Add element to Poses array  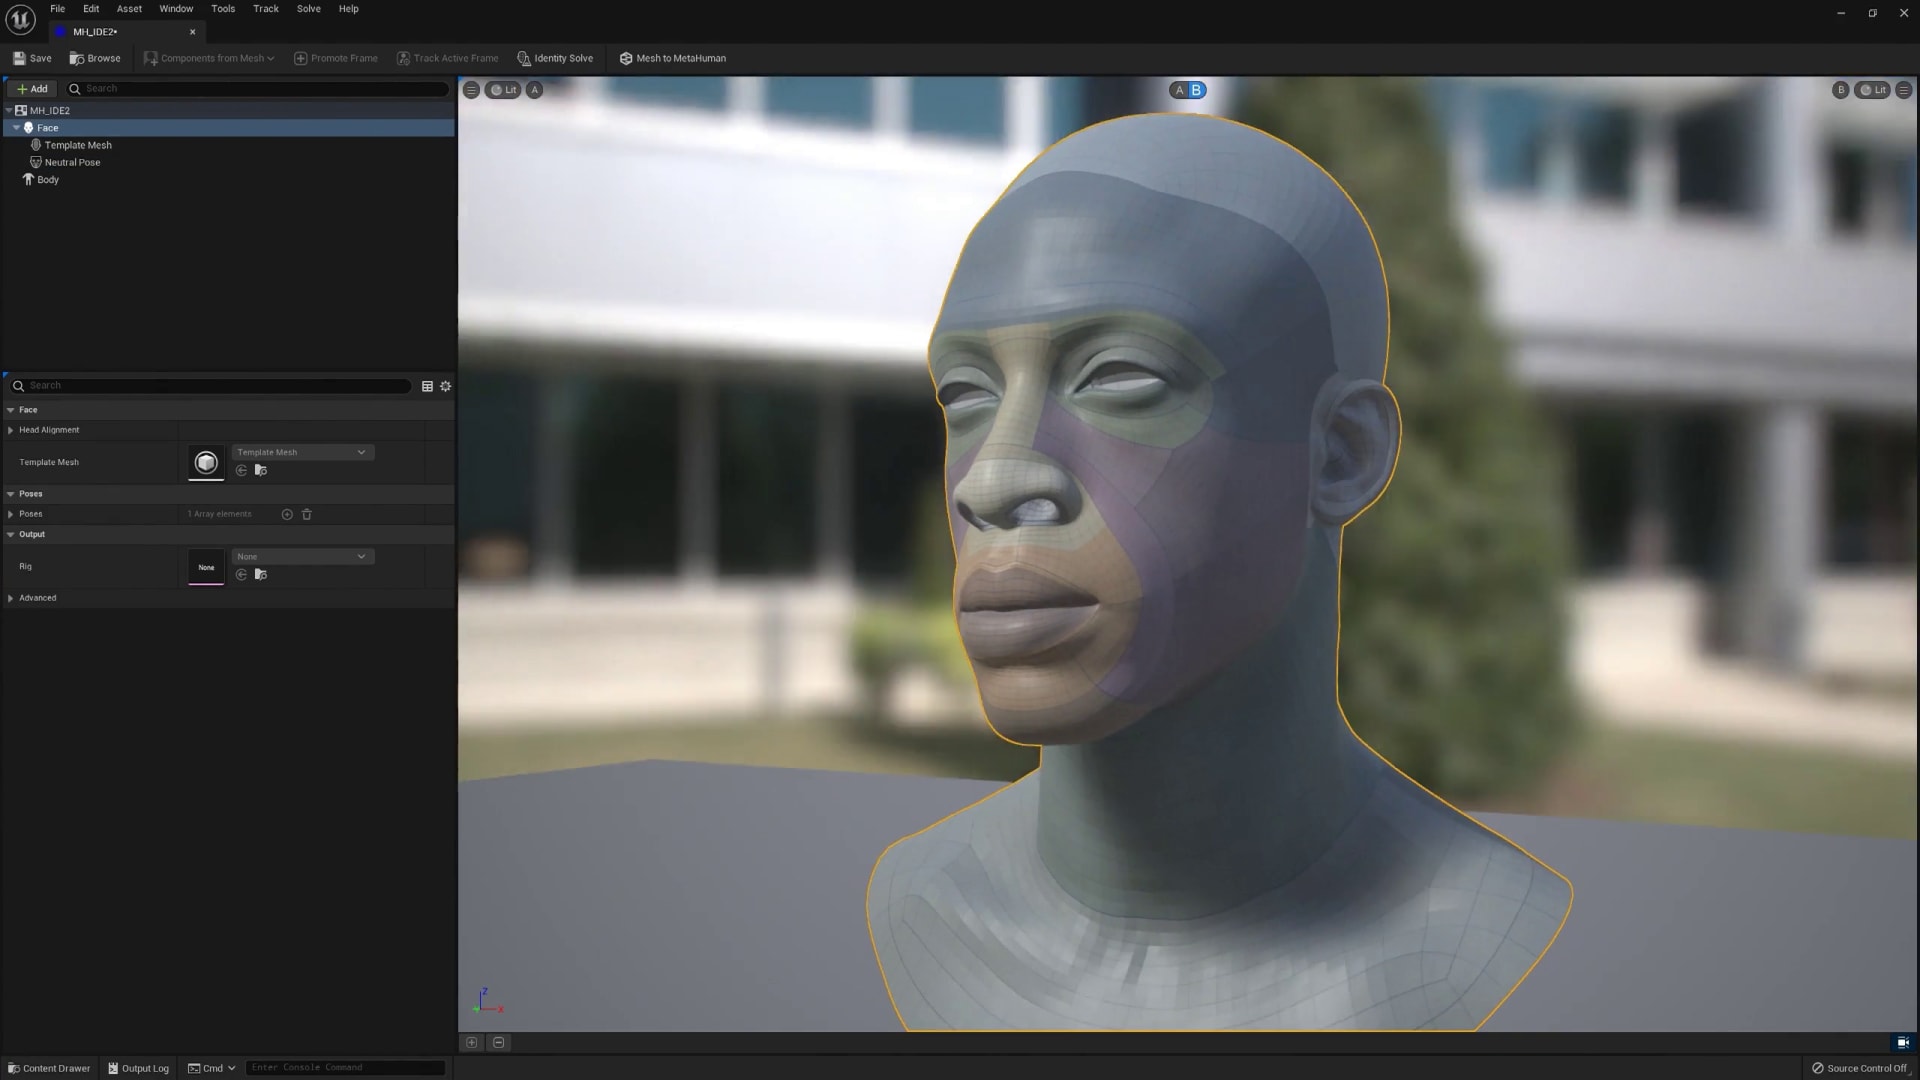tap(287, 514)
